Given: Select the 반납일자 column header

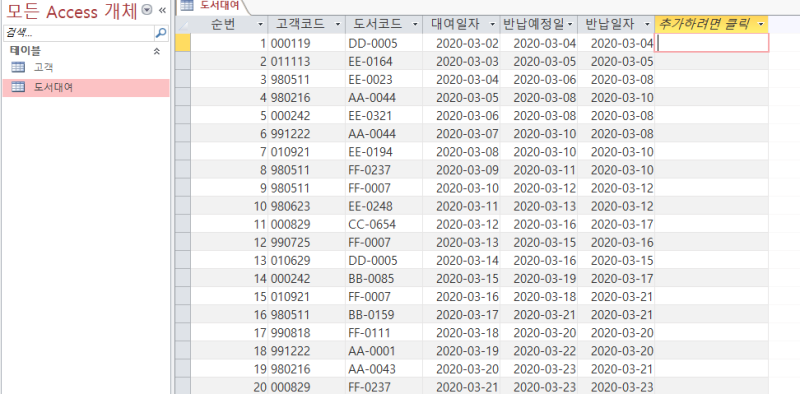Looking at the screenshot, I should [616, 24].
